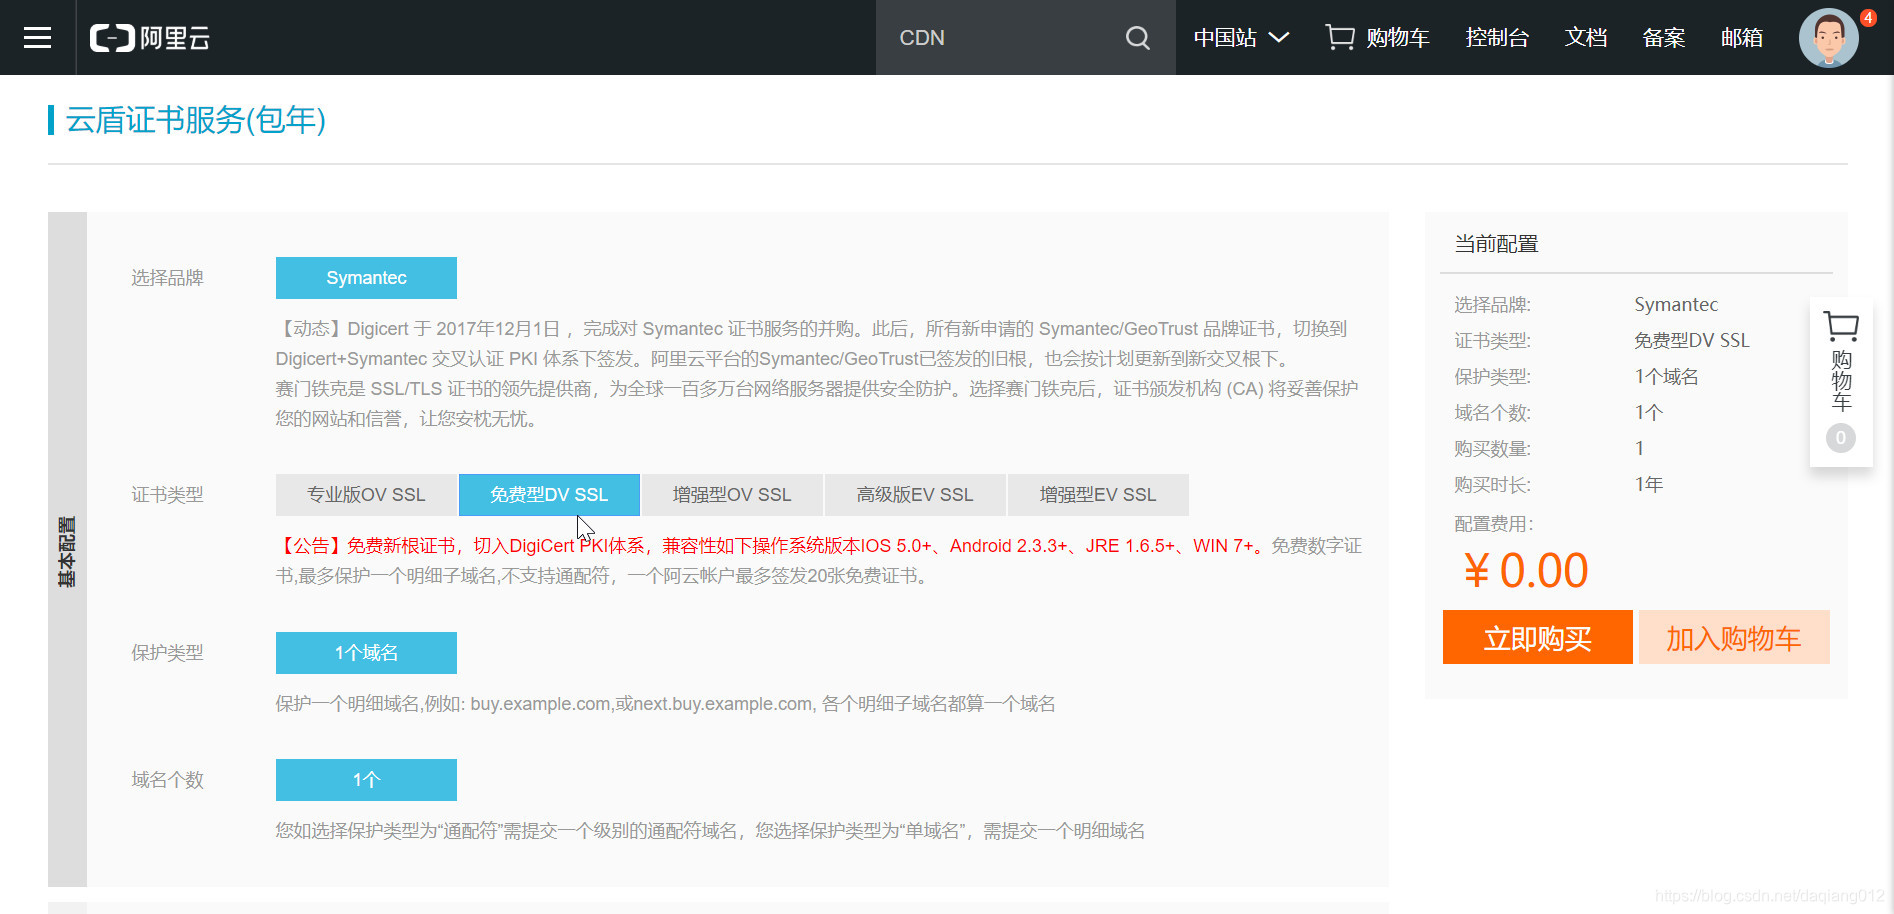Click the 证书类型 field label
1894x914 pixels.
point(167,495)
